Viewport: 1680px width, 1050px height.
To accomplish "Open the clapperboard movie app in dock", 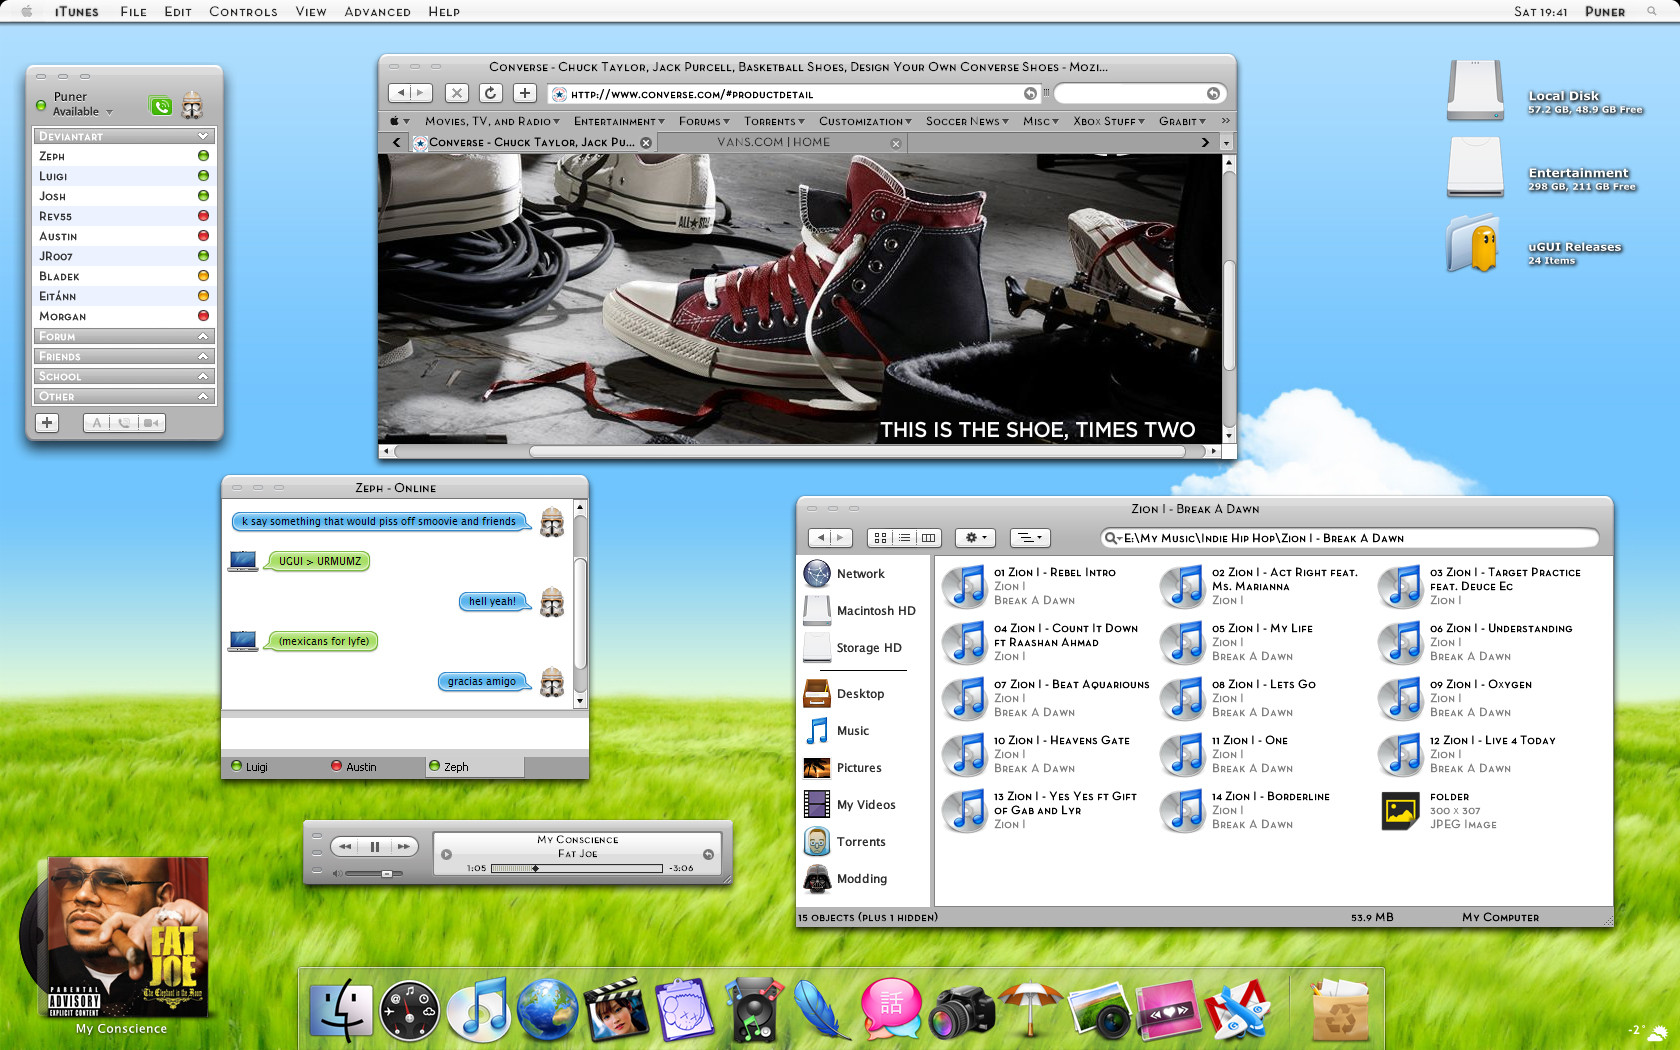I will pyautogui.click(x=617, y=1010).
